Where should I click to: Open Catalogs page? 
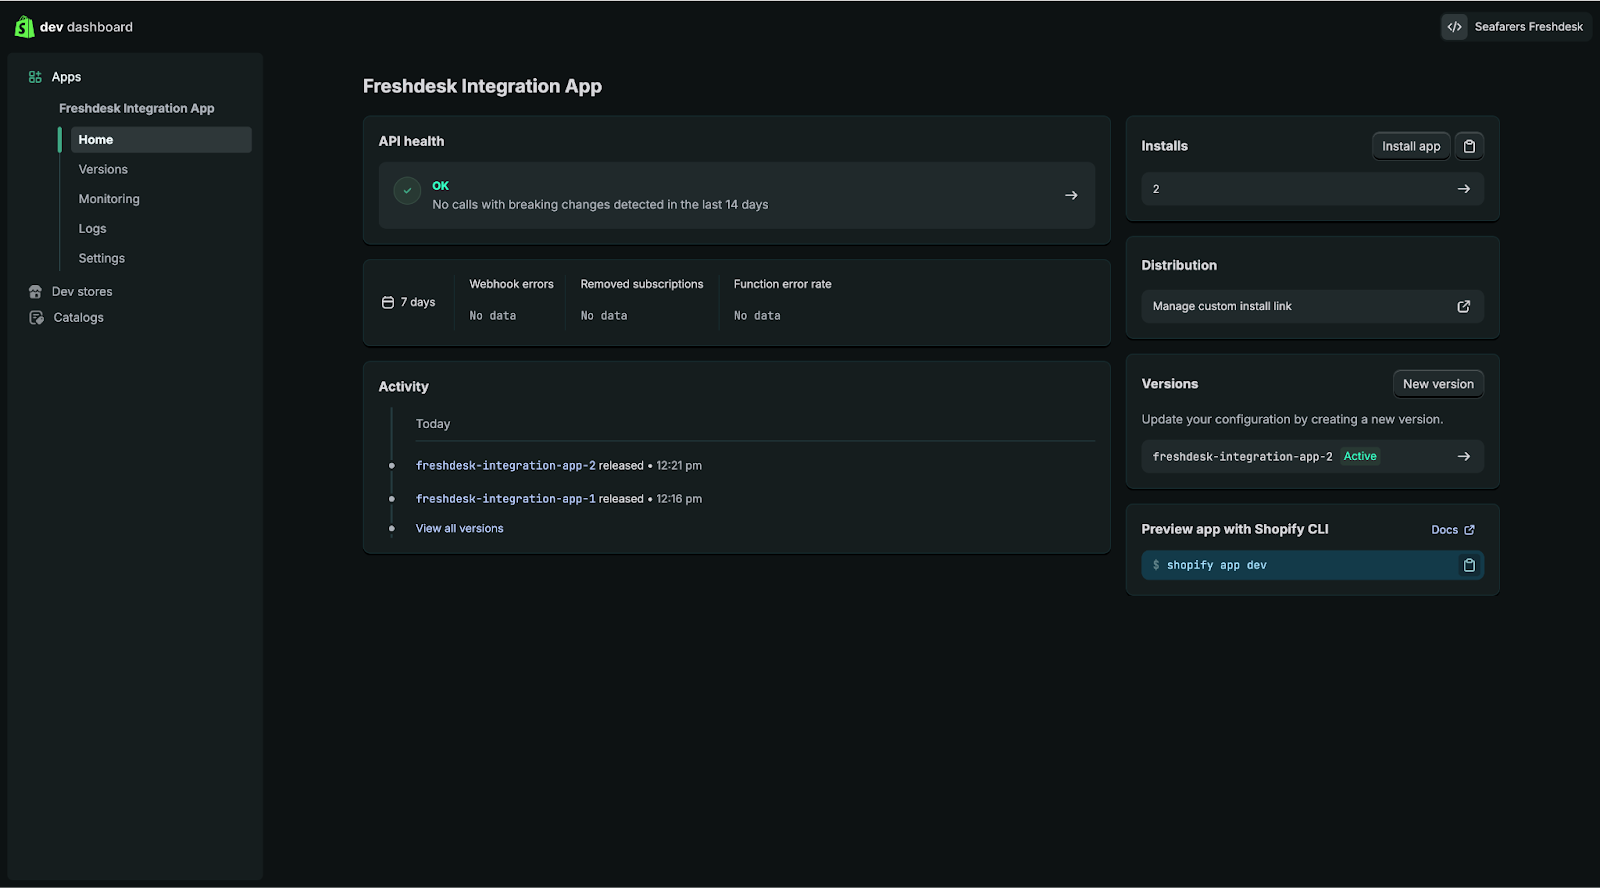point(78,318)
